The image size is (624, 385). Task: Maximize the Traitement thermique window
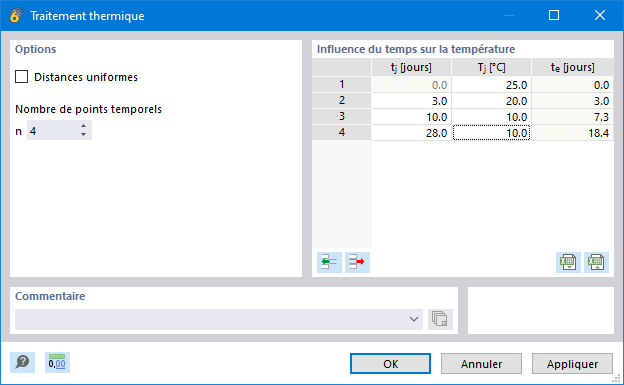pos(554,15)
